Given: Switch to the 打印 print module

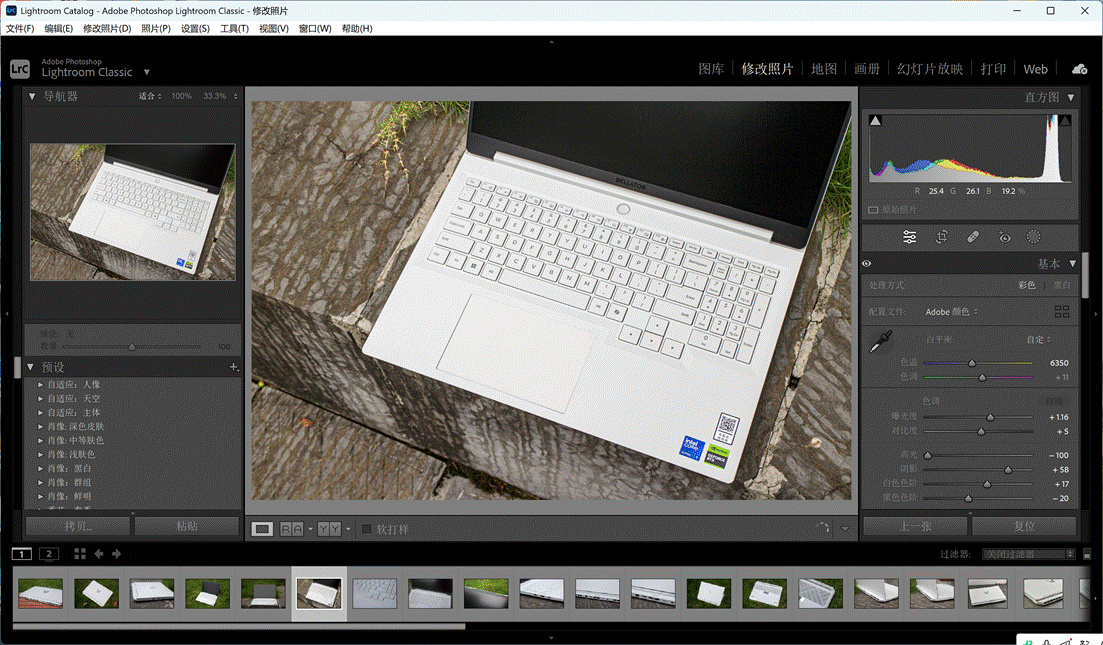Looking at the screenshot, I should pos(993,69).
